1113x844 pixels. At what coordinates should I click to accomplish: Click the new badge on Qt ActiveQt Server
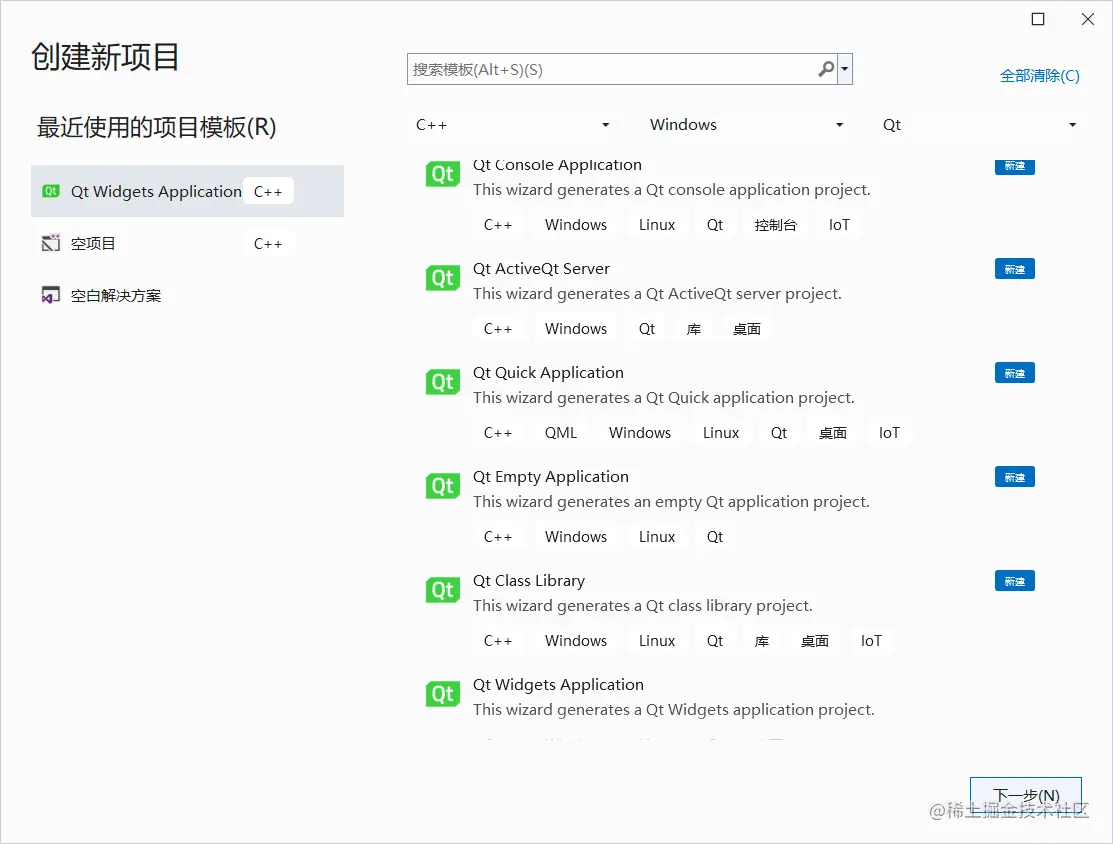(x=1014, y=269)
